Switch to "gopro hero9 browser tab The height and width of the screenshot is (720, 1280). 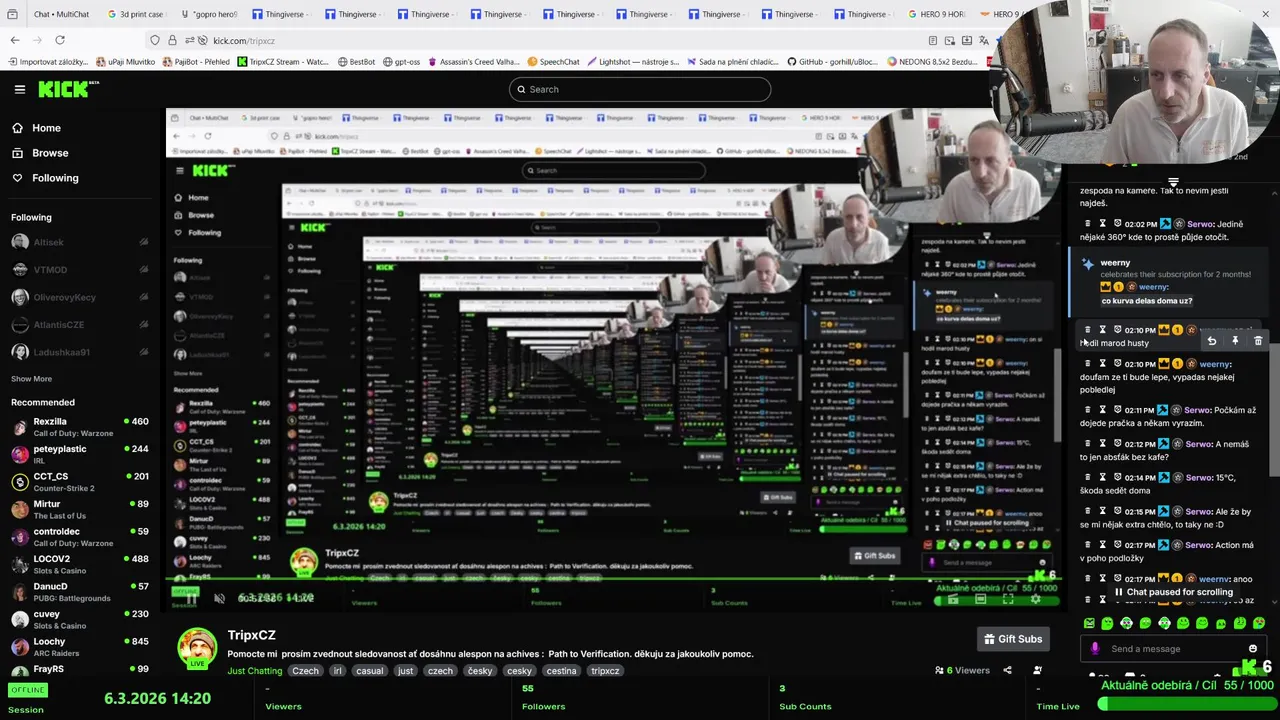pos(208,14)
